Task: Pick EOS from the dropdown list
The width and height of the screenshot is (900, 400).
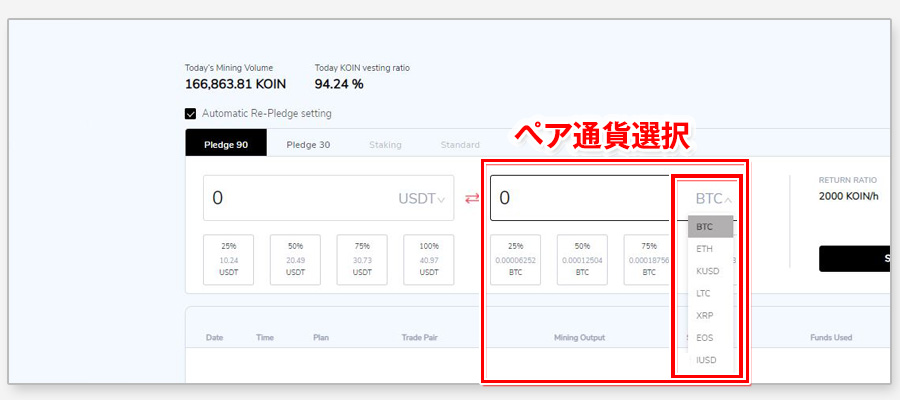Action: pyautogui.click(x=705, y=337)
